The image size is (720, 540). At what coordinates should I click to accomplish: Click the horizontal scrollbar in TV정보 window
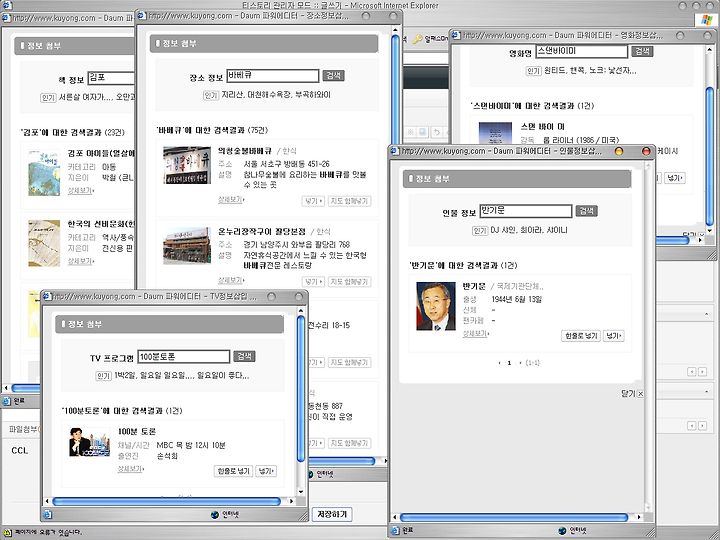pos(167,501)
